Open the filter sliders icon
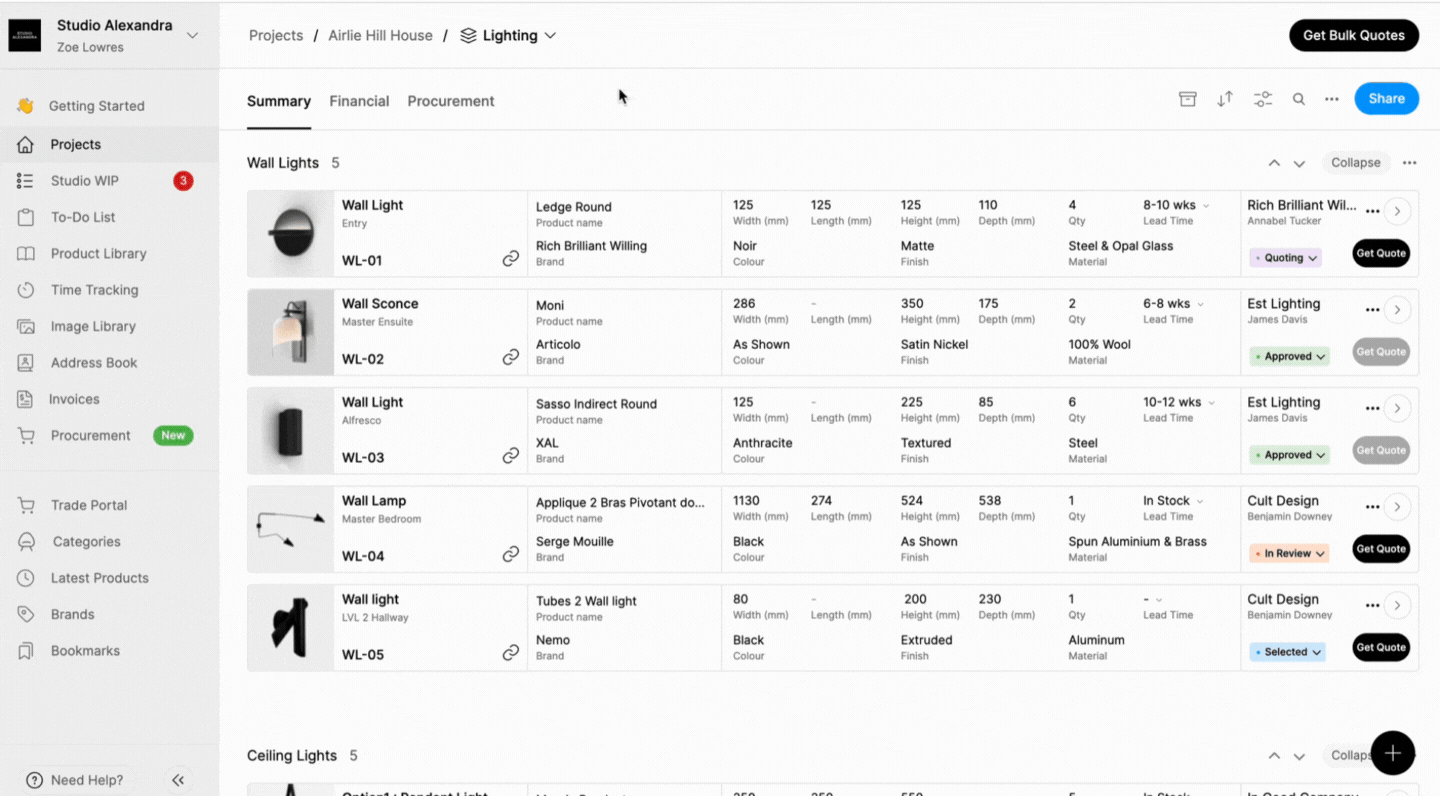Image resolution: width=1440 pixels, height=796 pixels. pyautogui.click(x=1263, y=99)
